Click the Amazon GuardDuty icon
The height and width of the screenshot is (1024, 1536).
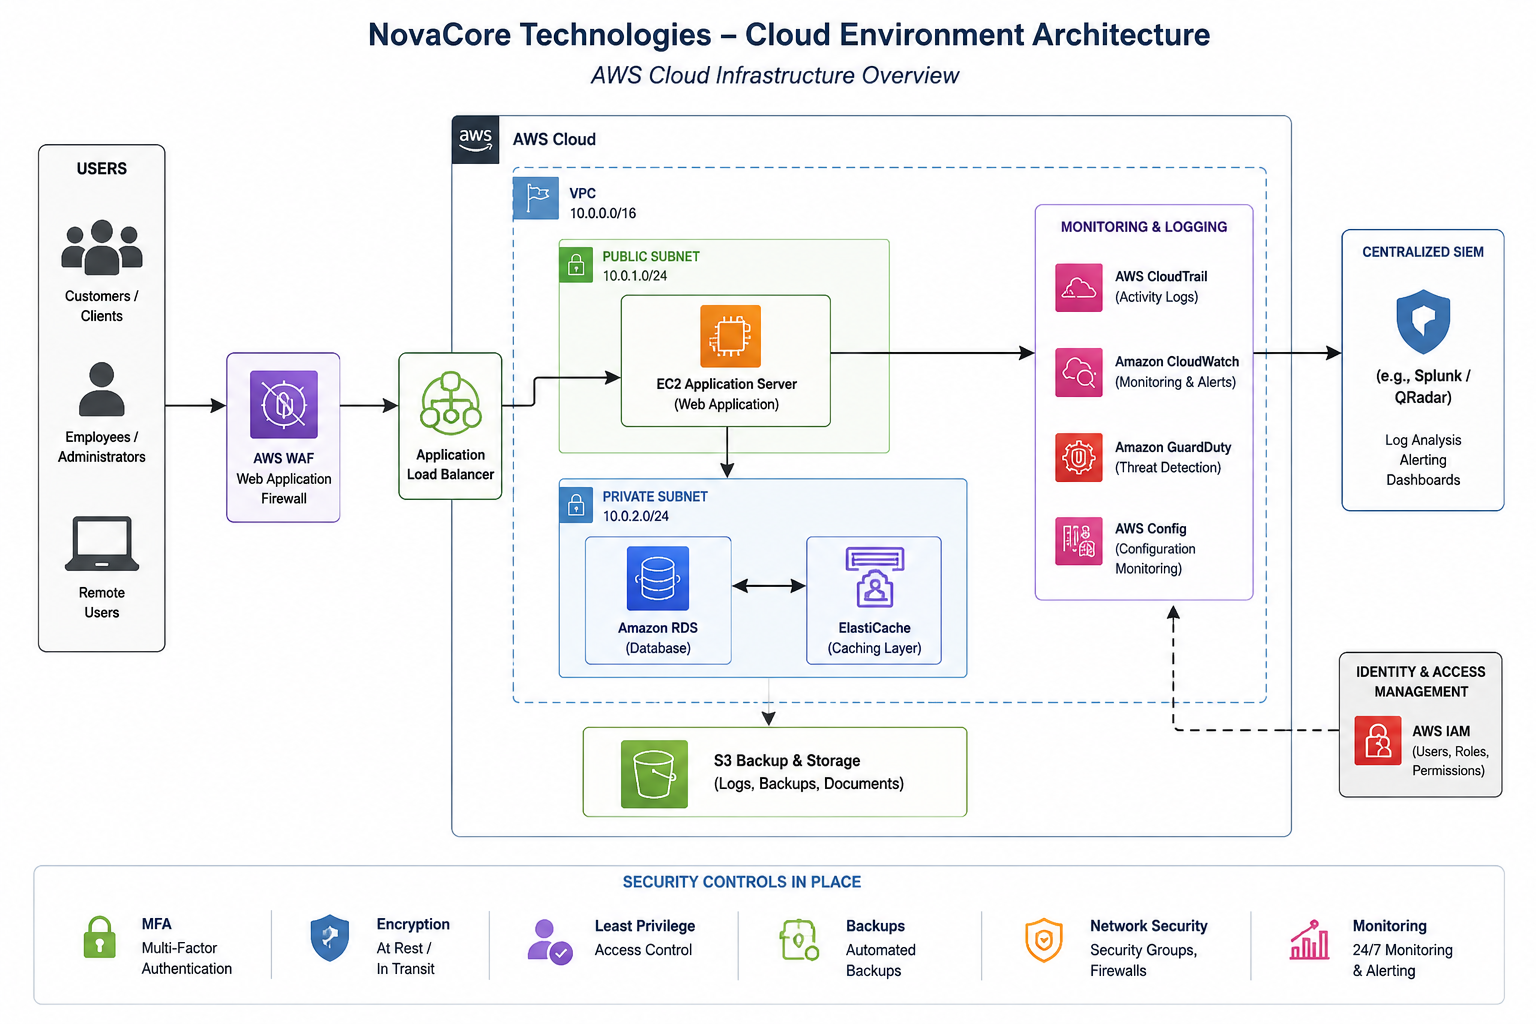[1079, 458]
